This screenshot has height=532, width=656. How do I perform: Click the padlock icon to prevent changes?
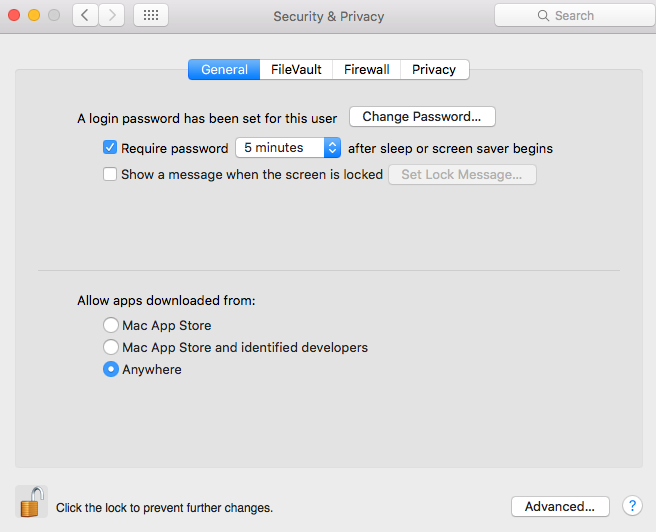(x=32, y=502)
